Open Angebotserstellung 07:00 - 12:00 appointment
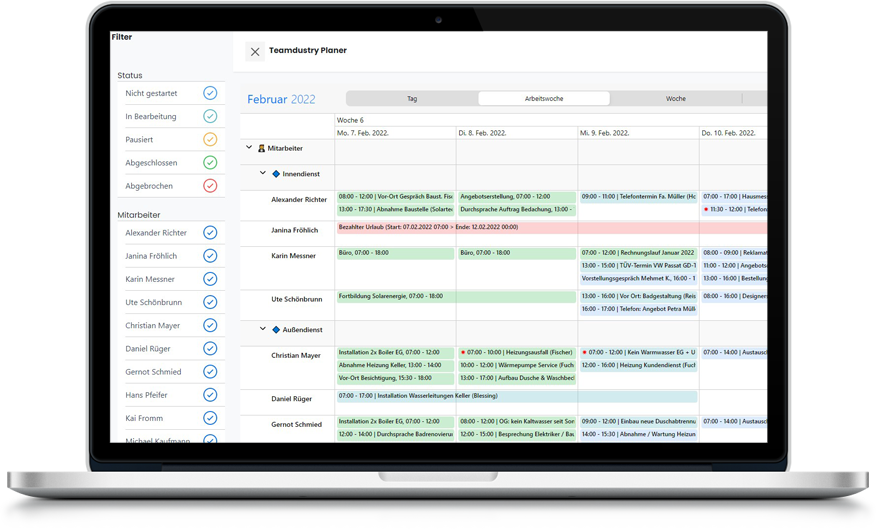Image resolution: width=876 pixels, height=529 pixels. pyautogui.click(x=517, y=197)
